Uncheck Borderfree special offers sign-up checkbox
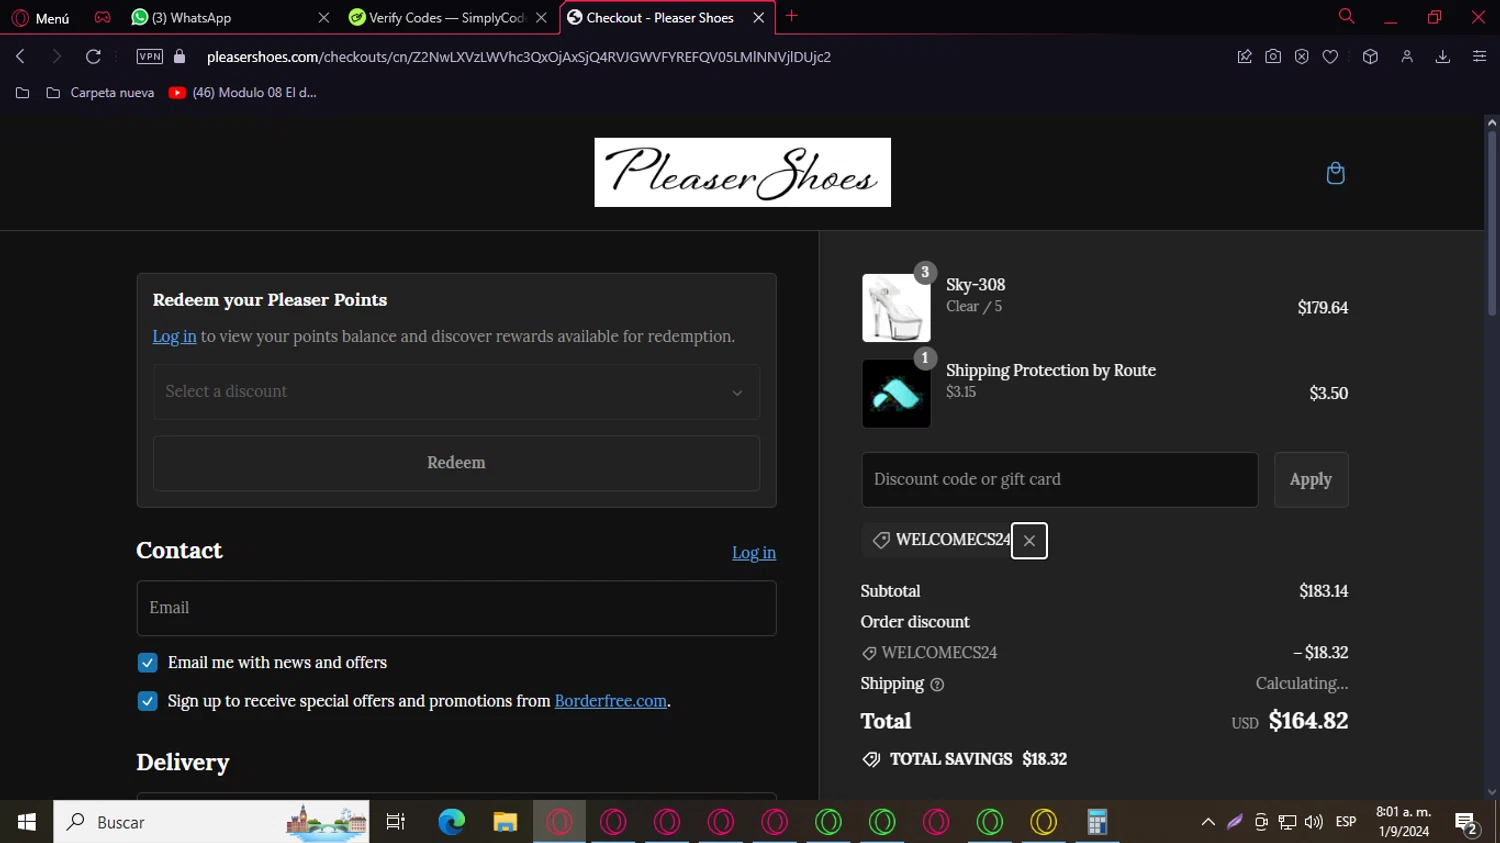Image resolution: width=1500 pixels, height=843 pixels. pos(147,701)
